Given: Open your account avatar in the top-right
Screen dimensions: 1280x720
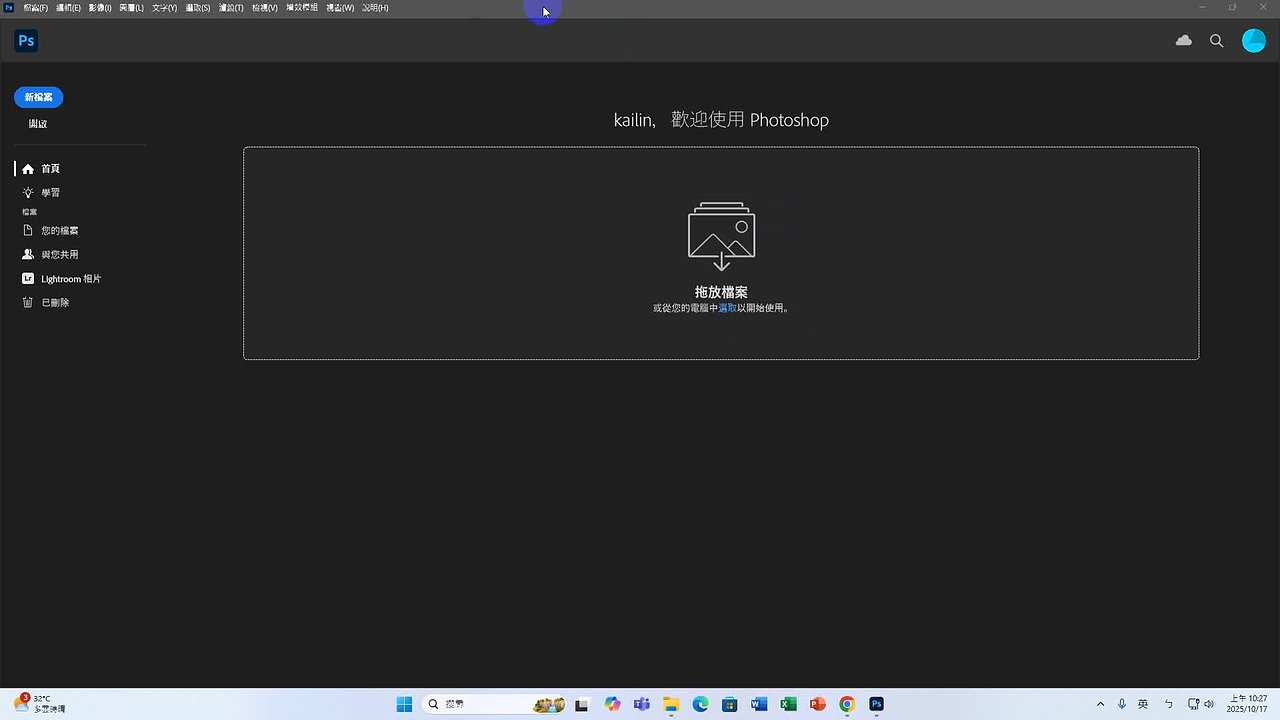Looking at the screenshot, I should click(1254, 40).
